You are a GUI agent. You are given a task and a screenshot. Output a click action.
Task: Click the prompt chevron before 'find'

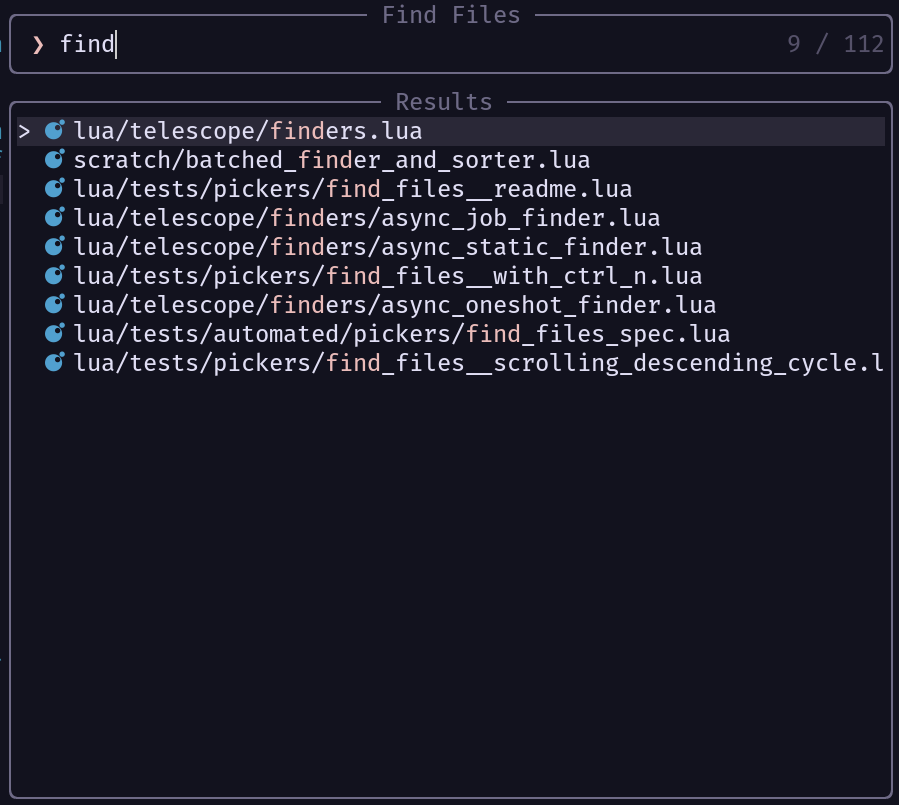point(38,45)
